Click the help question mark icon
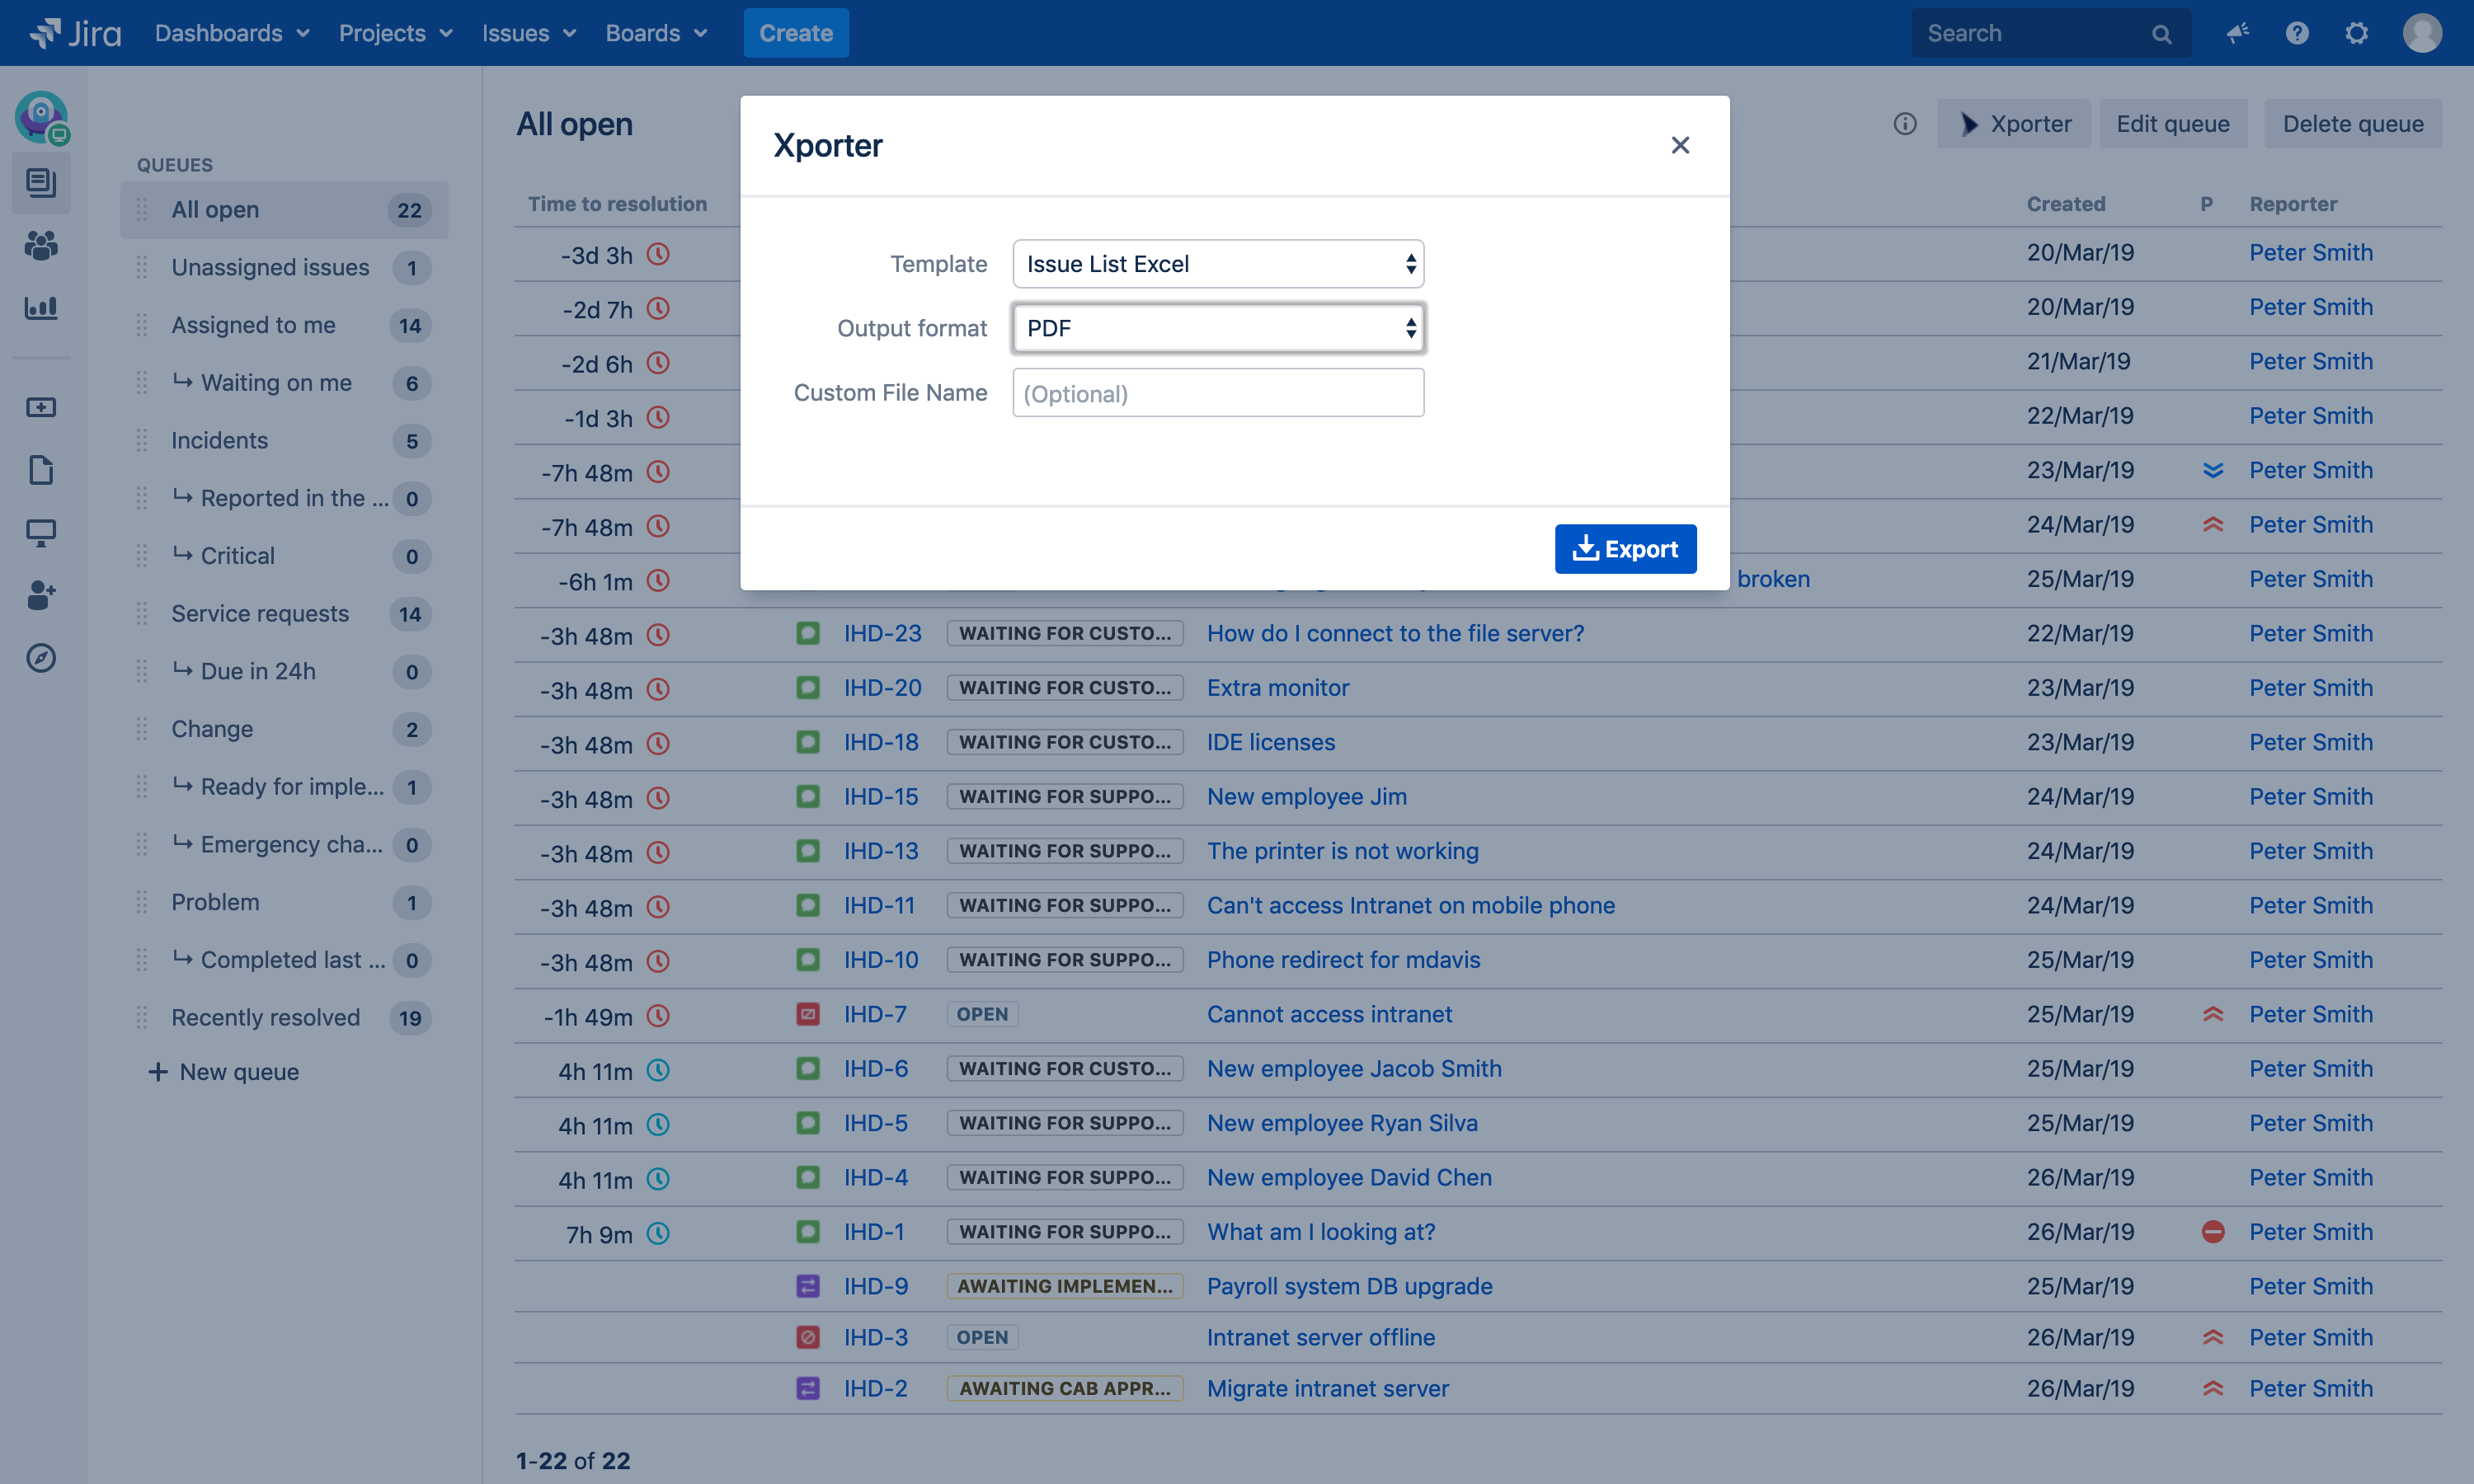The image size is (2474, 1484). click(2297, 33)
